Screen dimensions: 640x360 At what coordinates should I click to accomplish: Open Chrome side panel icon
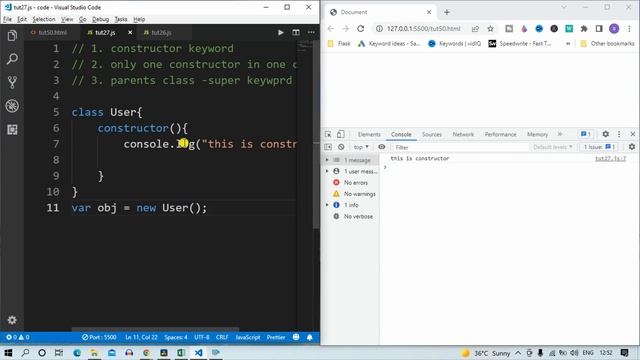(x=599, y=29)
